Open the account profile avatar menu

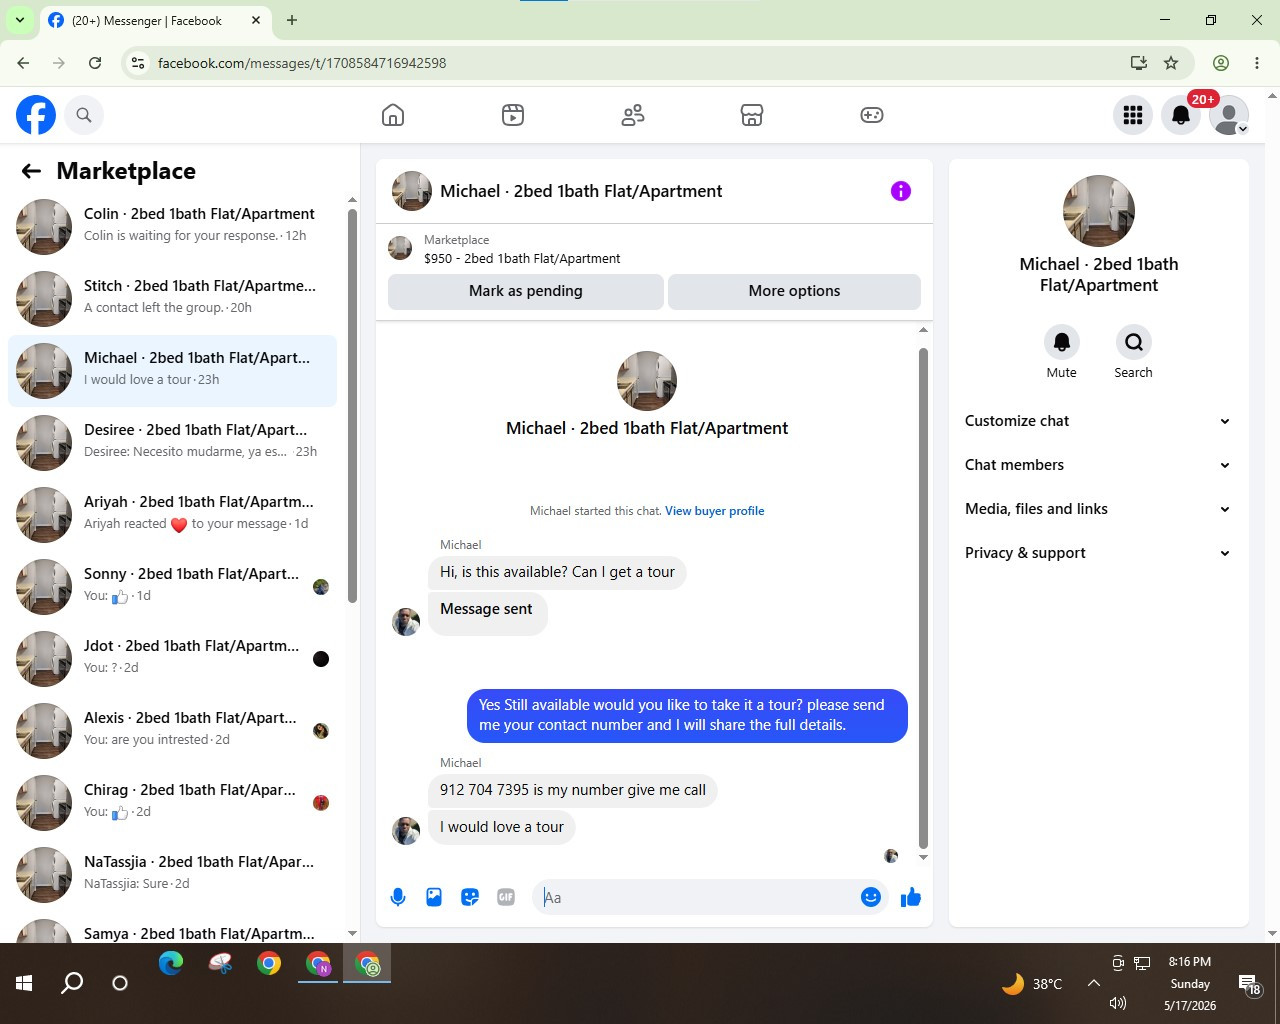pyautogui.click(x=1229, y=115)
